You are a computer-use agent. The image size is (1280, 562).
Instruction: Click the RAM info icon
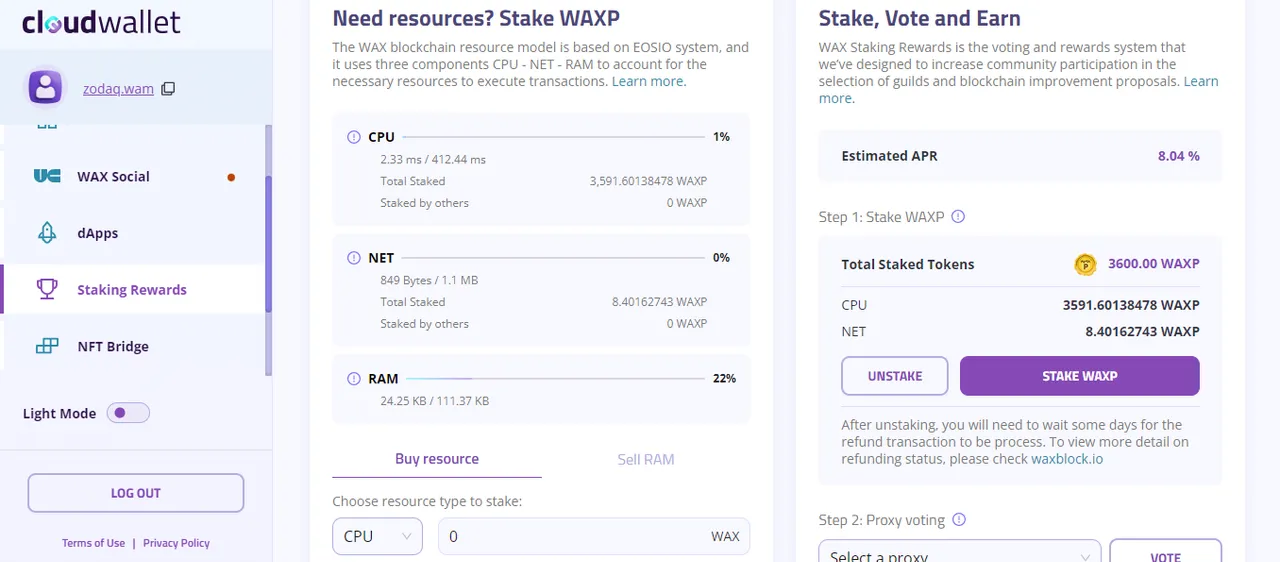[x=353, y=379]
